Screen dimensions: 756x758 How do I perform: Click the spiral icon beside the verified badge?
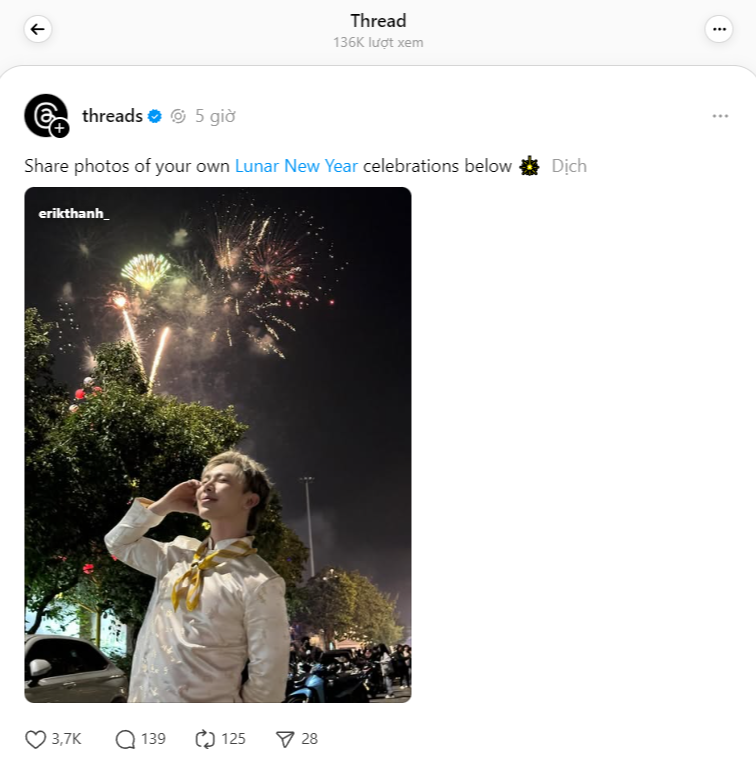(178, 116)
